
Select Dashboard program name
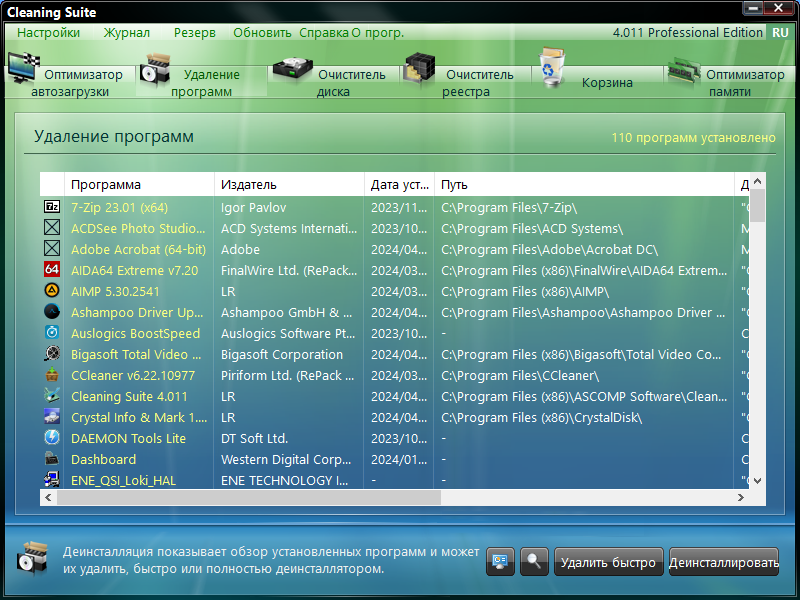(x=104, y=459)
